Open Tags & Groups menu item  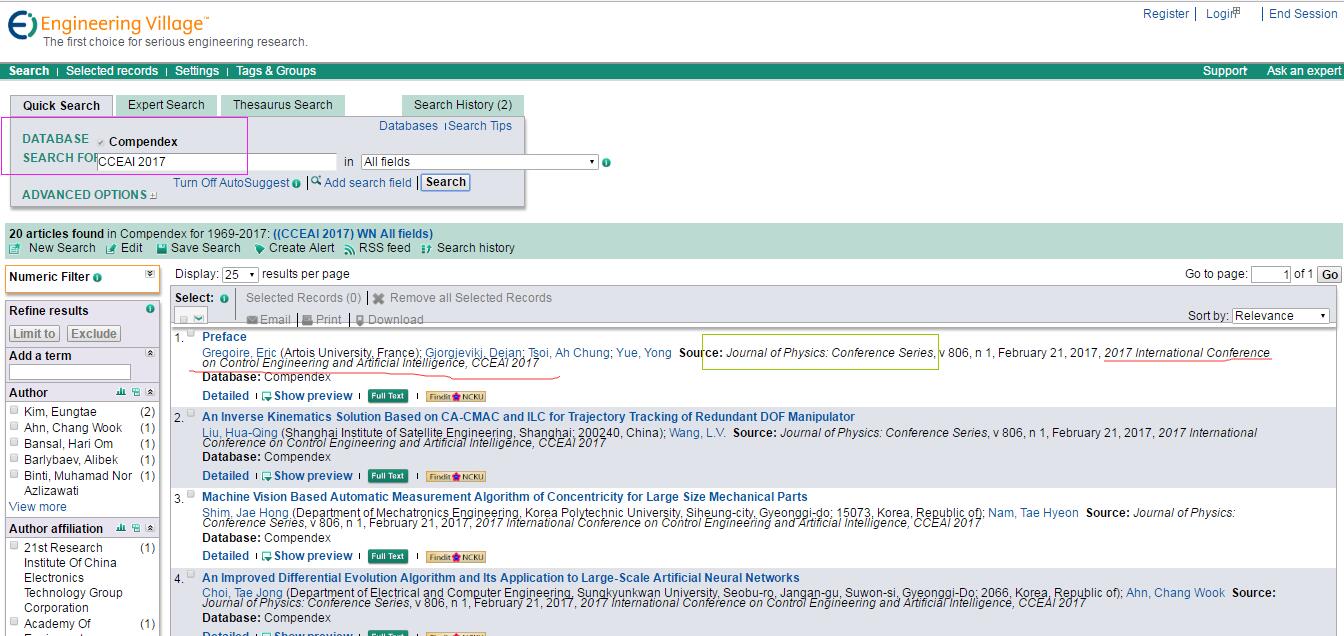pos(276,71)
